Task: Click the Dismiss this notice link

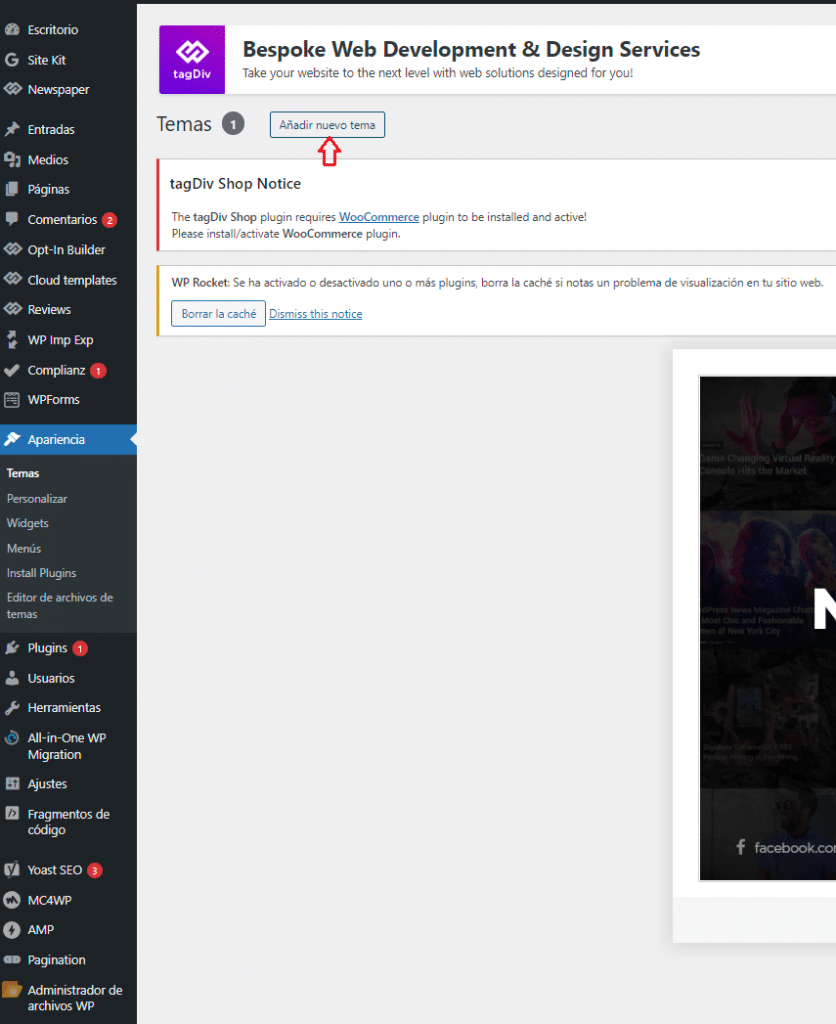Action: tap(315, 314)
